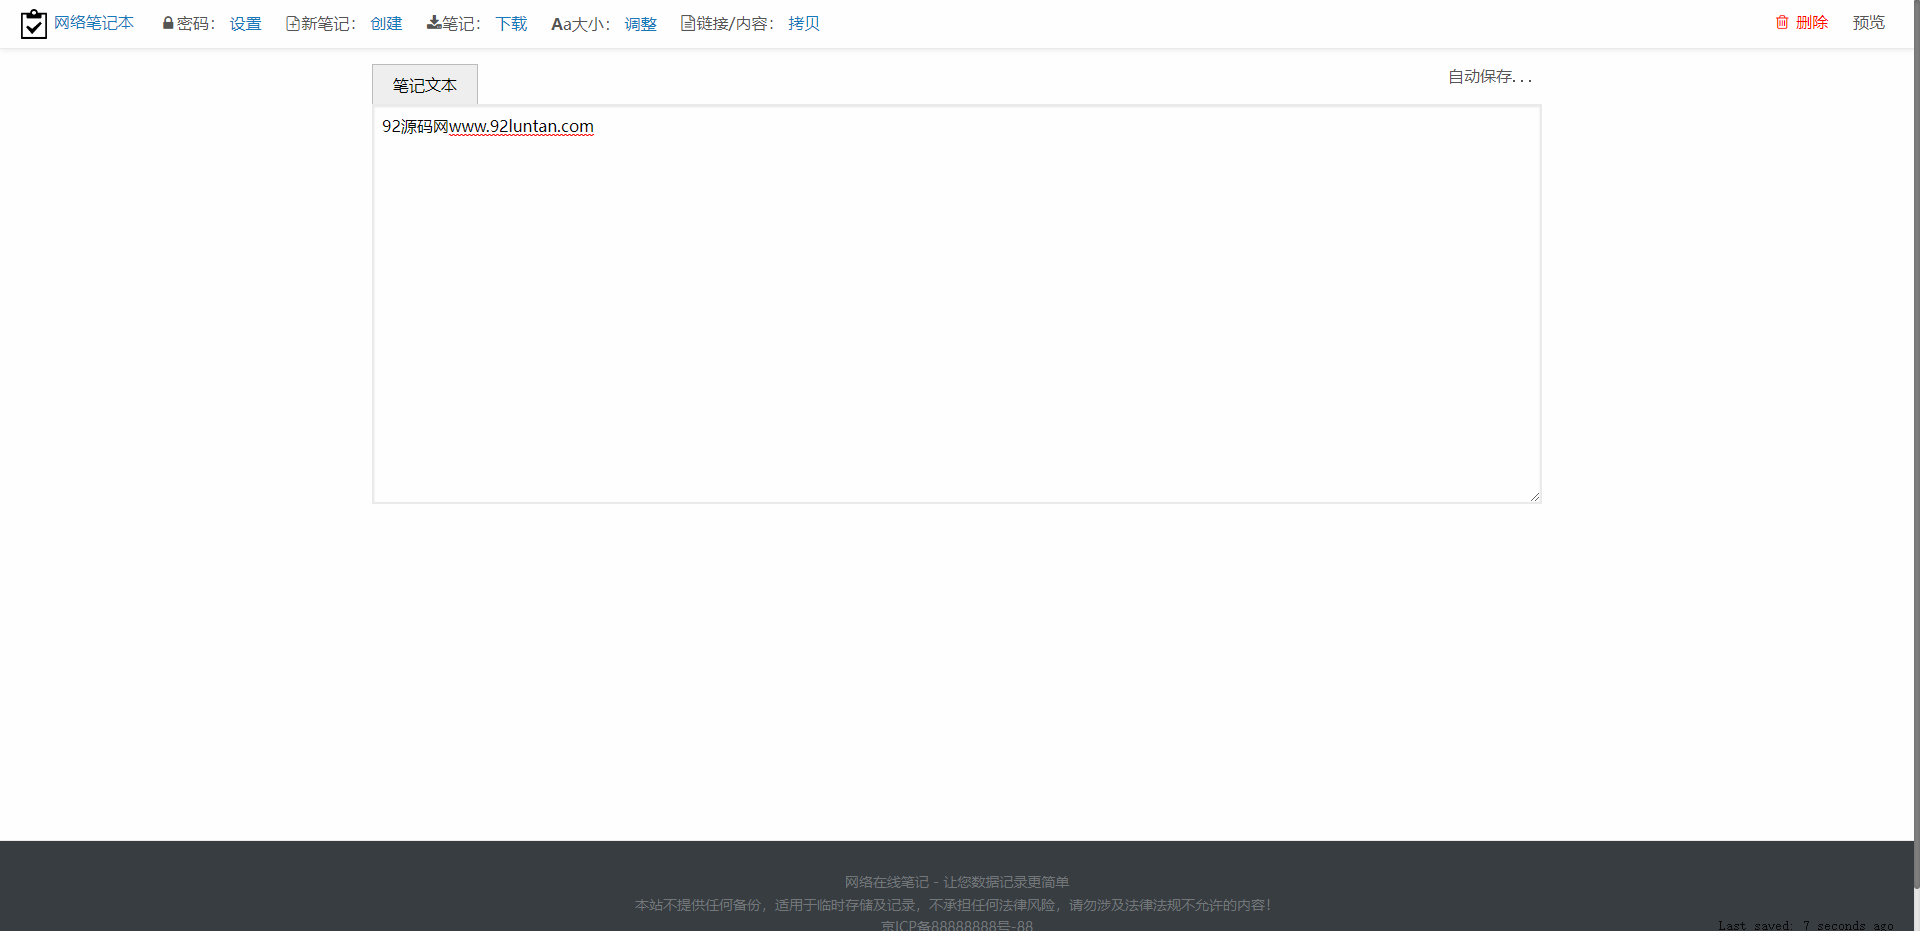Adjust font size via 调整 link
The height and width of the screenshot is (931, 1920).
pos(640,24)
